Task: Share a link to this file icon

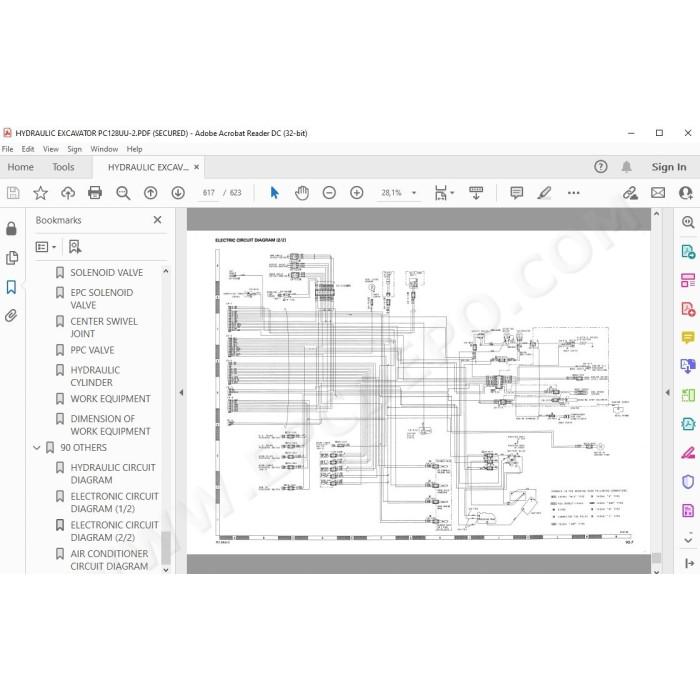Action: click(x=630, y=193)
